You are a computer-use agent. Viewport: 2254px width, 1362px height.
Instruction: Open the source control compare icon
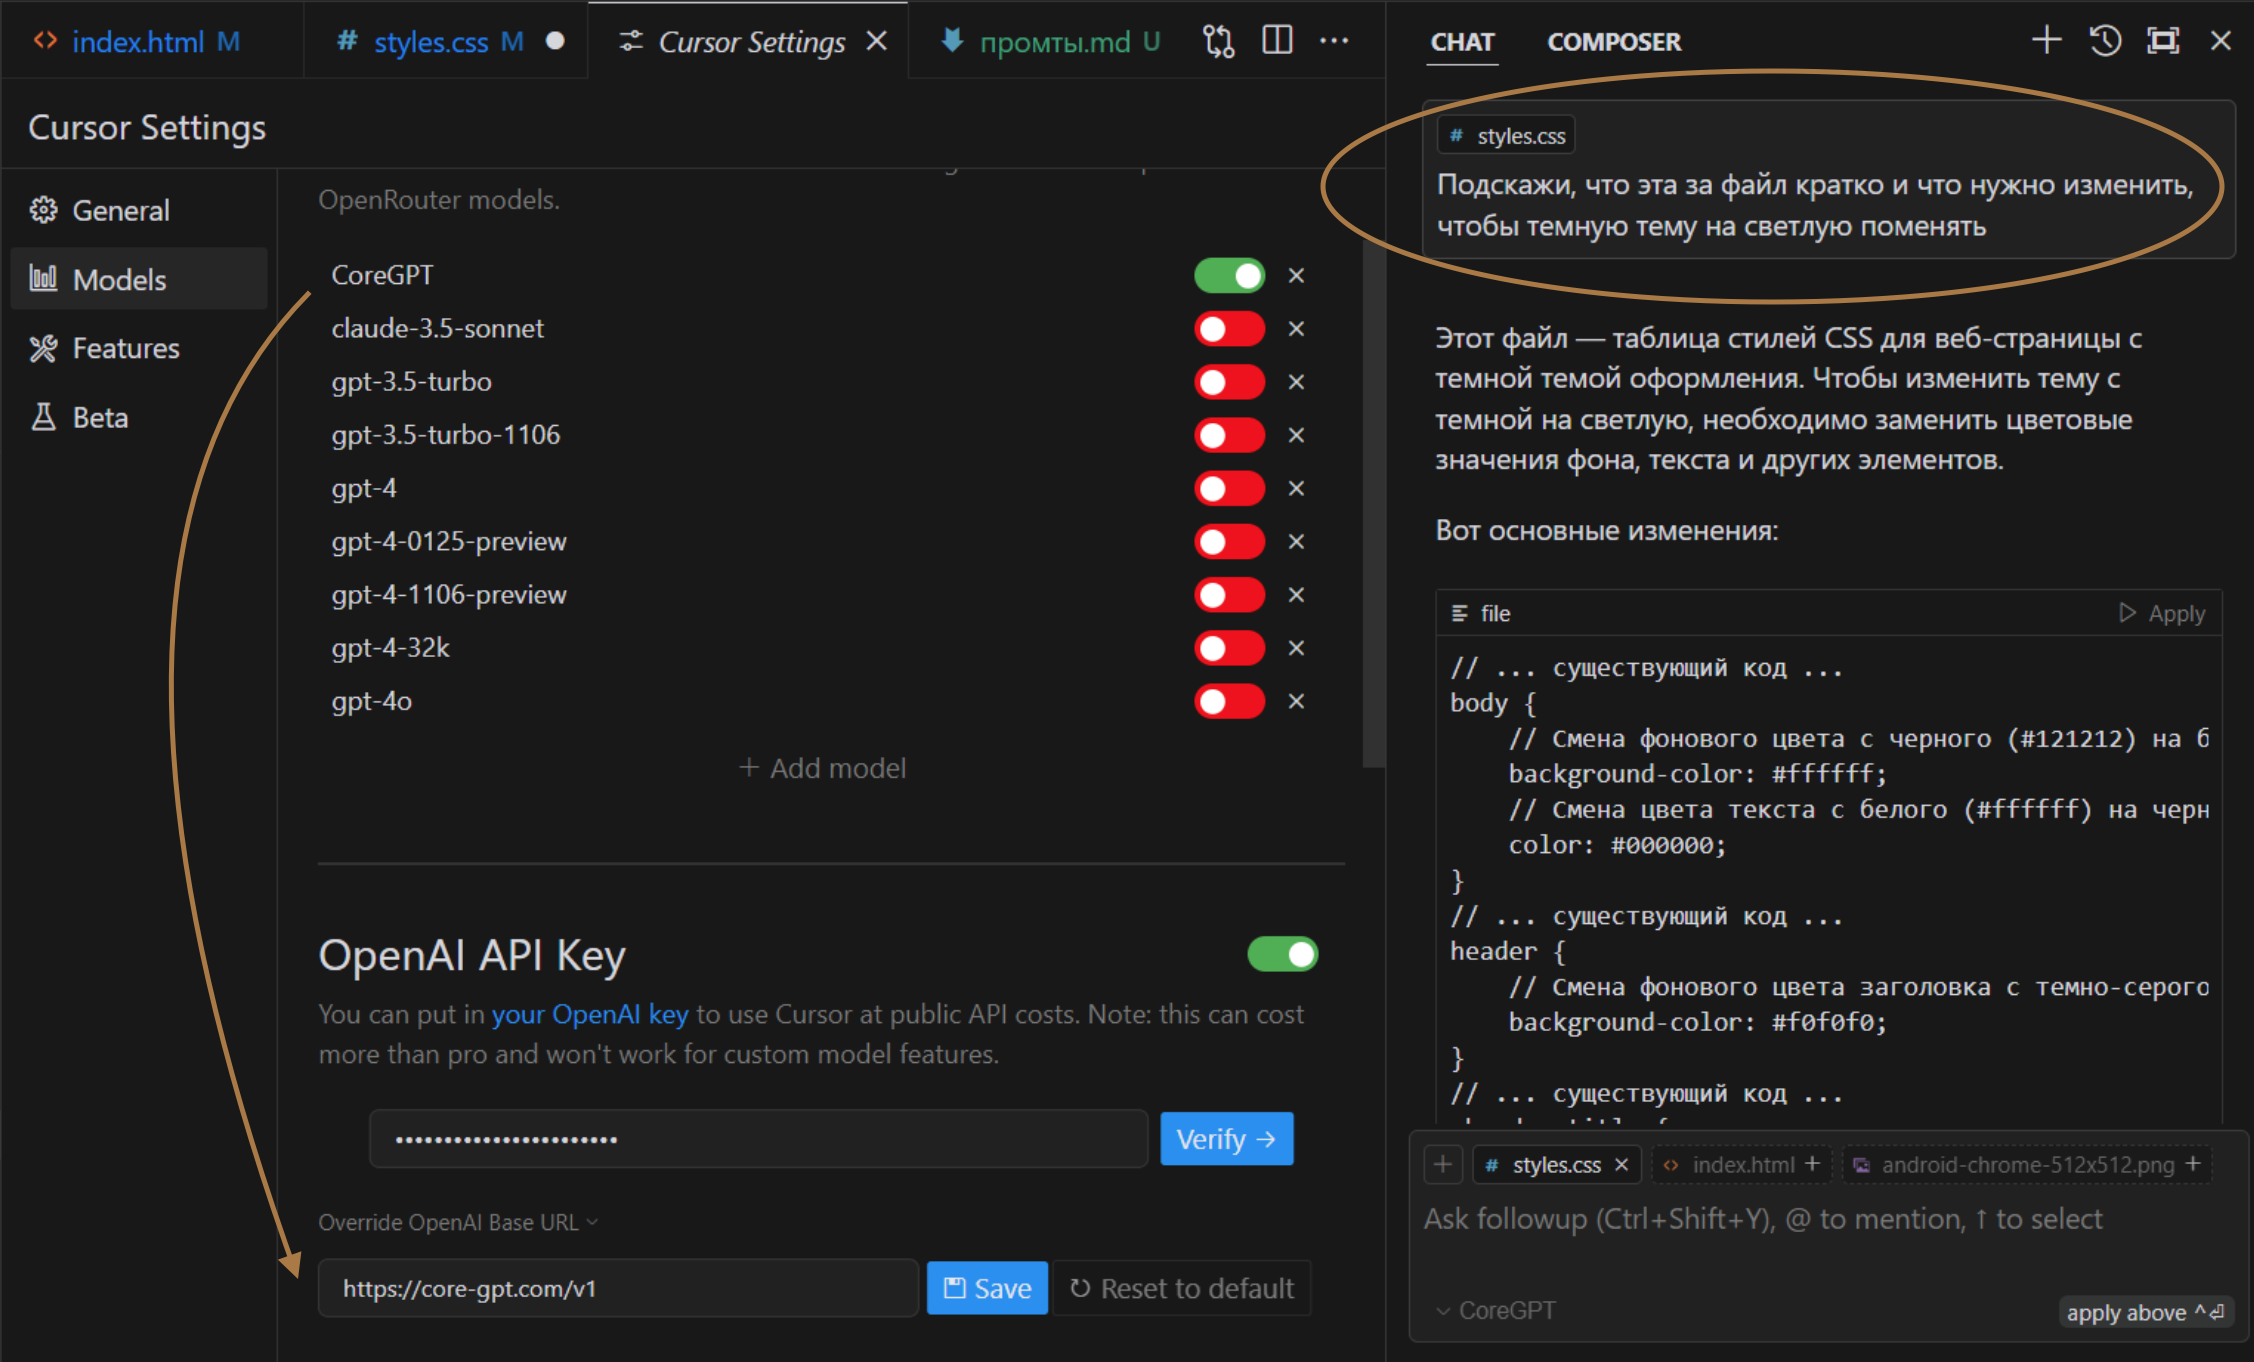(1218, 41)
